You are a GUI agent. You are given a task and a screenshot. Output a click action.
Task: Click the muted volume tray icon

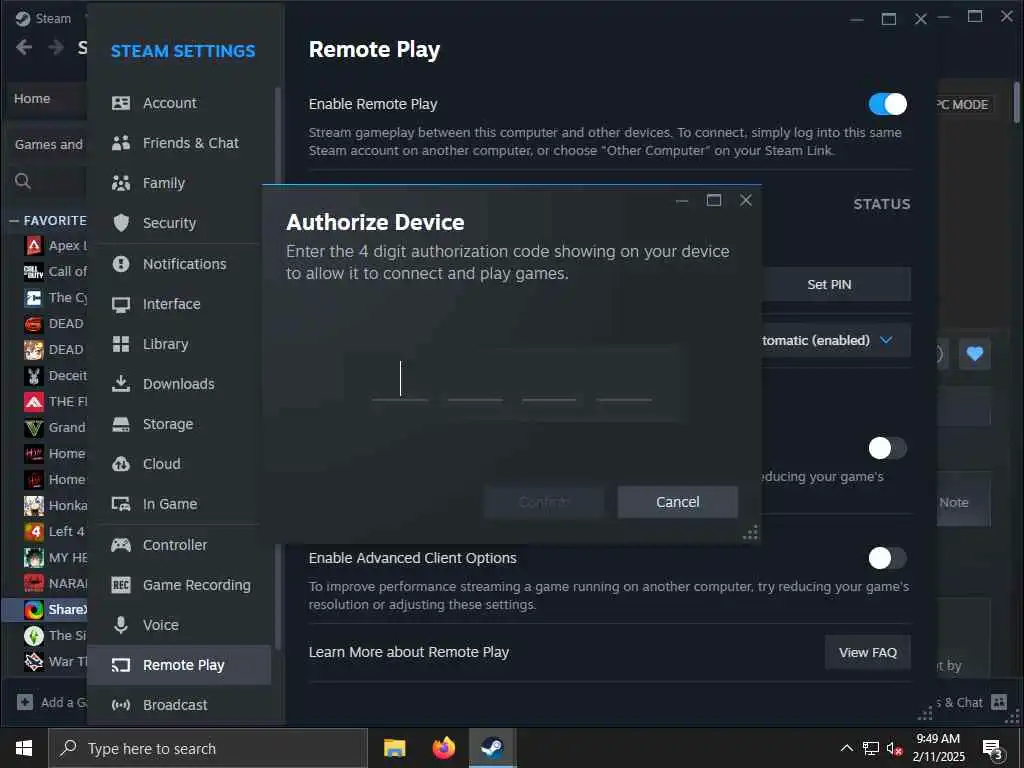tap(893, 748)
